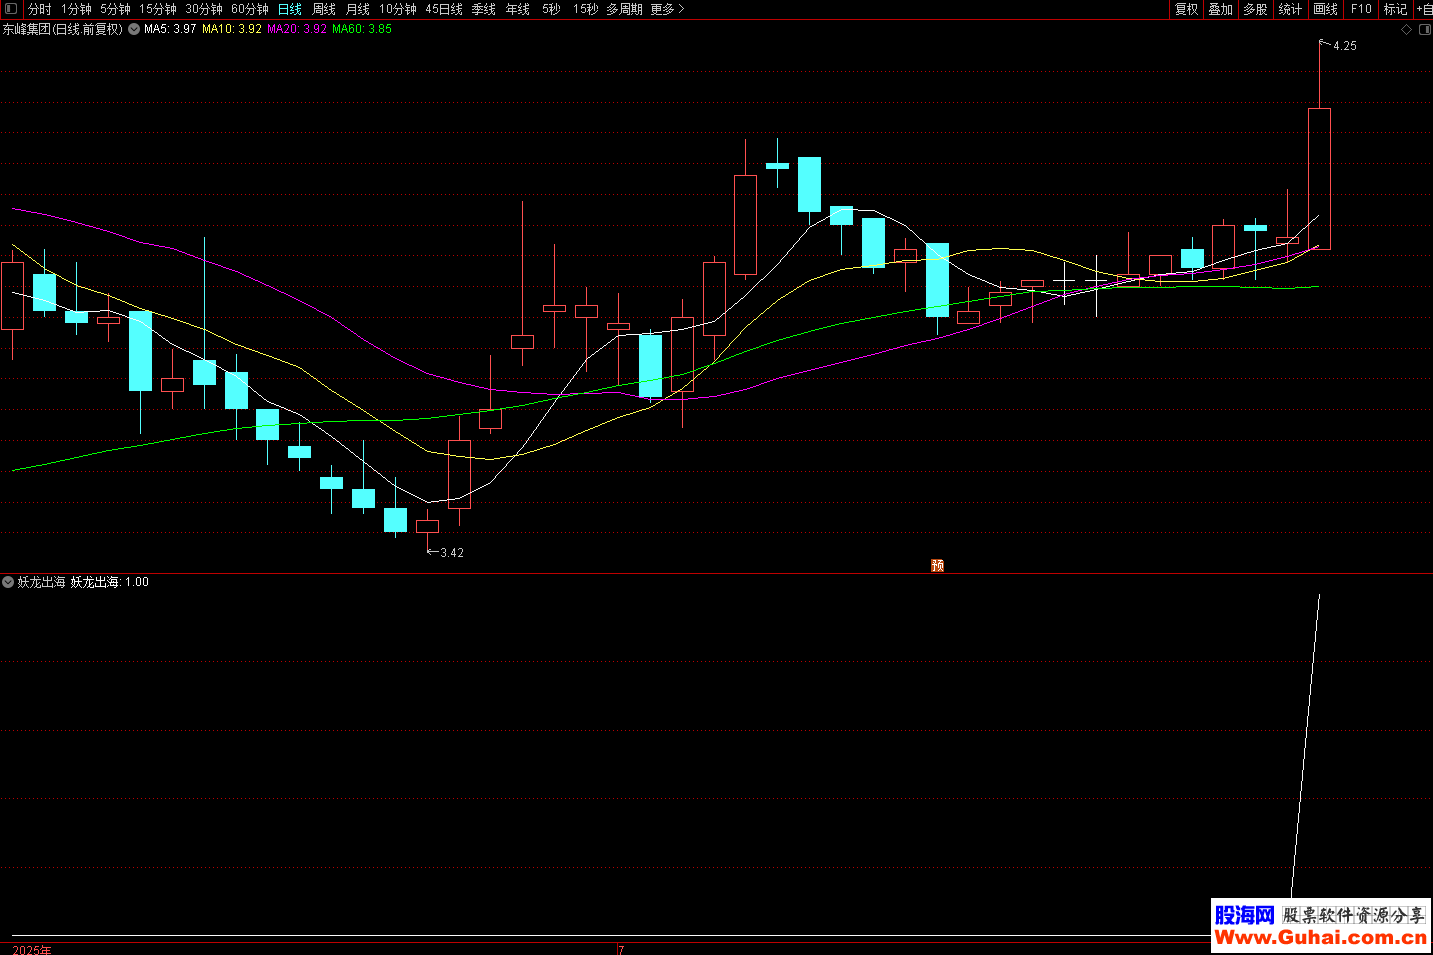Select the 周线 weekly chart tab
1433x955 pixels.
point(324,9)
